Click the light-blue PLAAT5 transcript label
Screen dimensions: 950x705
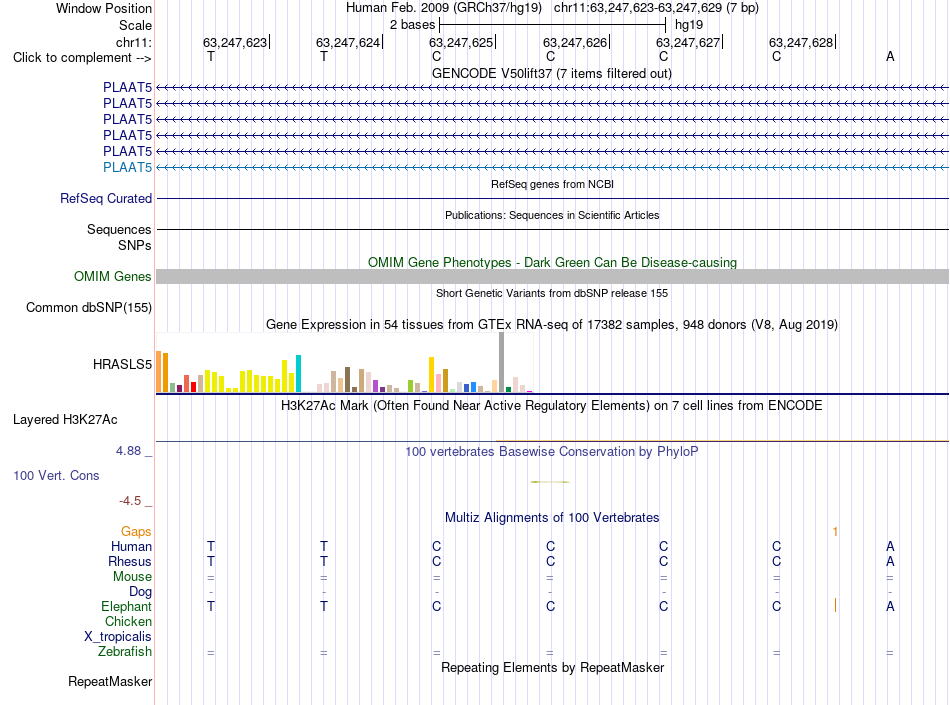point(127,167)
